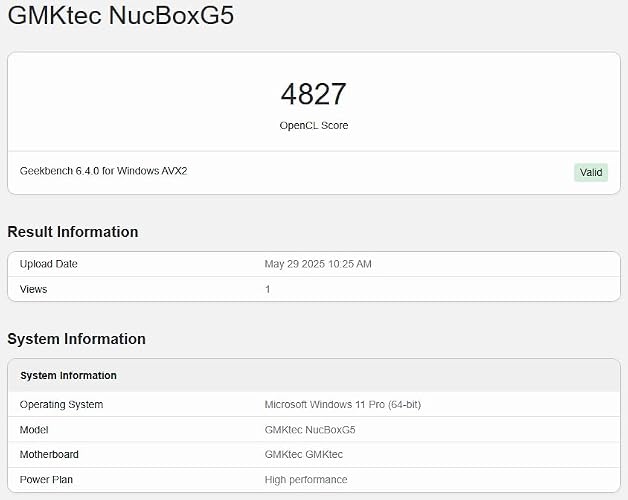Select the Views count value 1
The width and height of the screenshot is (628, 500).
268,289
